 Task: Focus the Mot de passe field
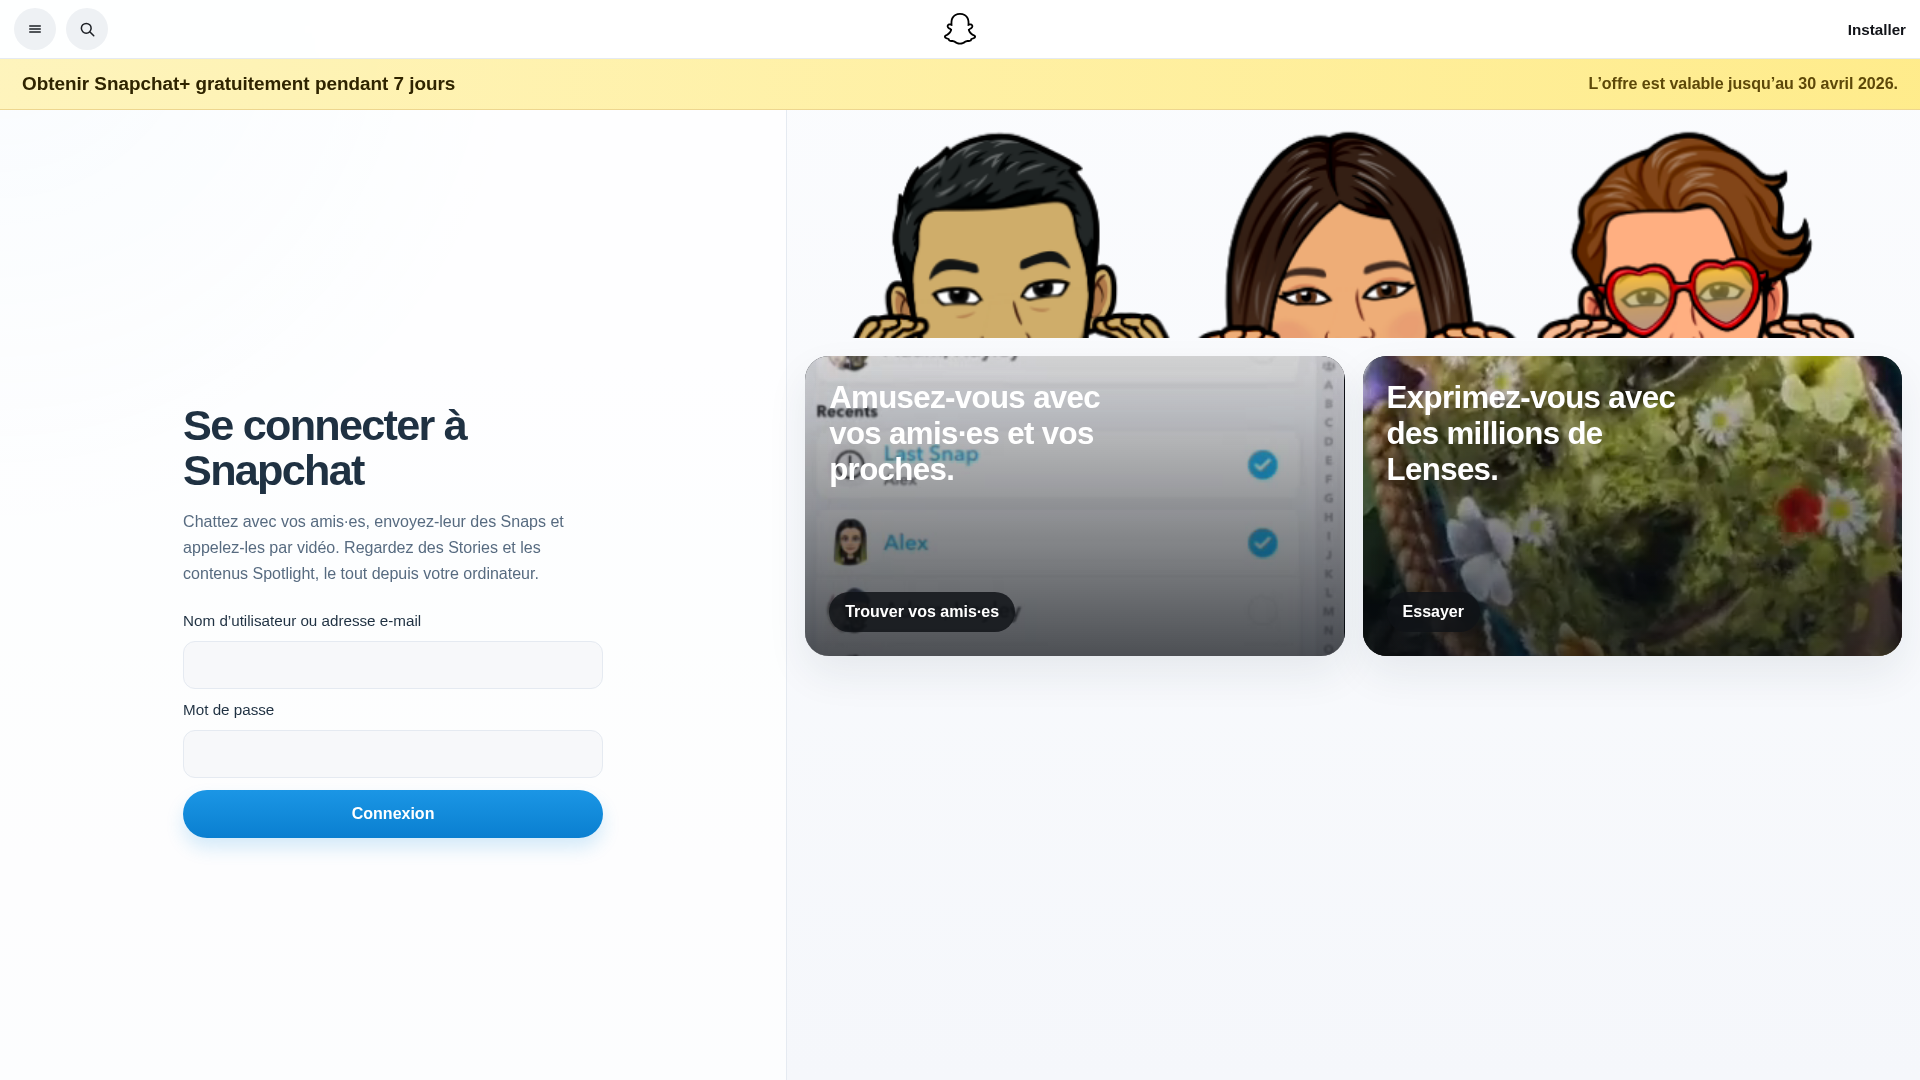393,754
